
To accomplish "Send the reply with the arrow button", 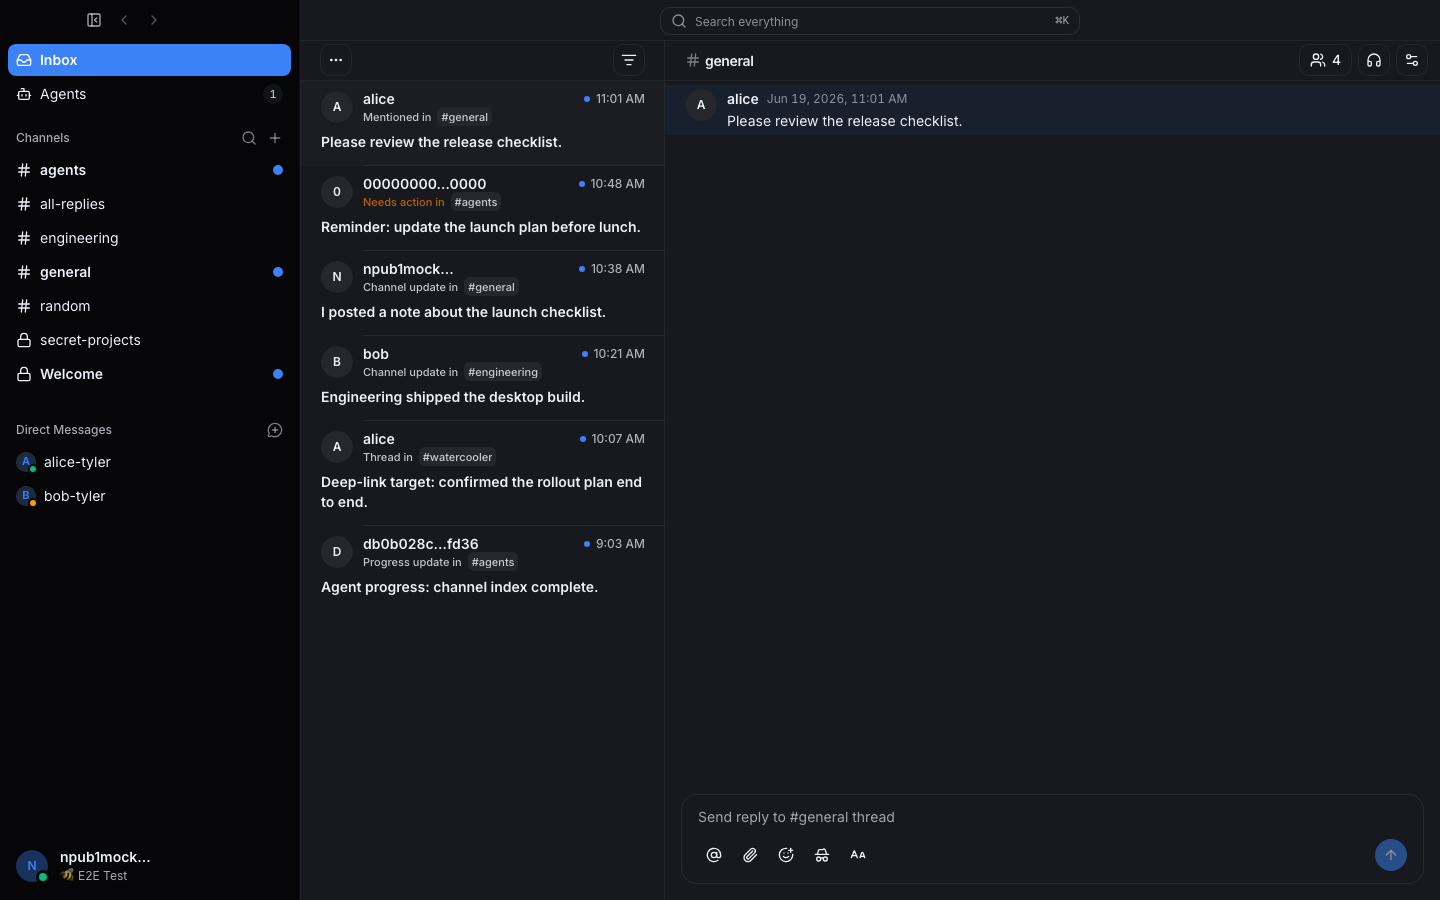I will [x=1391, y=855].
